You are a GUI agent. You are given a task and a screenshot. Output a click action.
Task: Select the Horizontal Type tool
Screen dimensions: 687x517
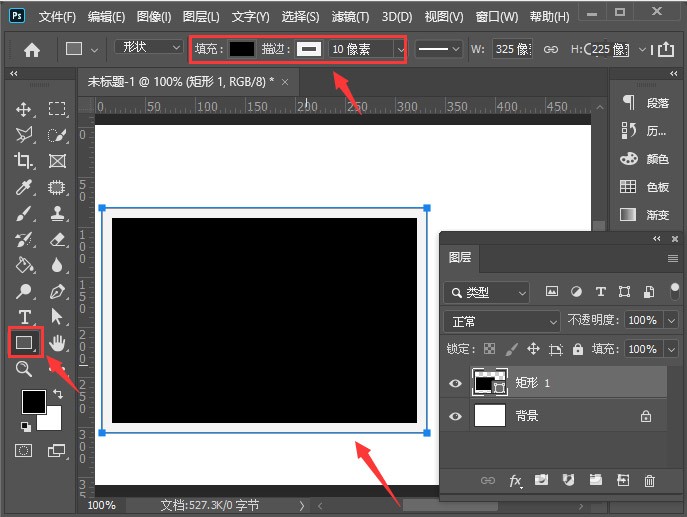(24, 317)
